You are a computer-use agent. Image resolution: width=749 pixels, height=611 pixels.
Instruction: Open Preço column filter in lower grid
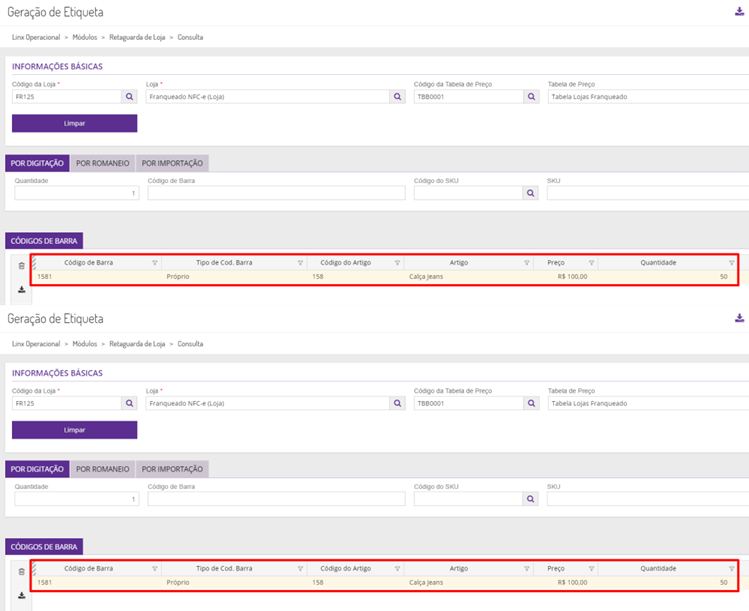tap(591, 569)
